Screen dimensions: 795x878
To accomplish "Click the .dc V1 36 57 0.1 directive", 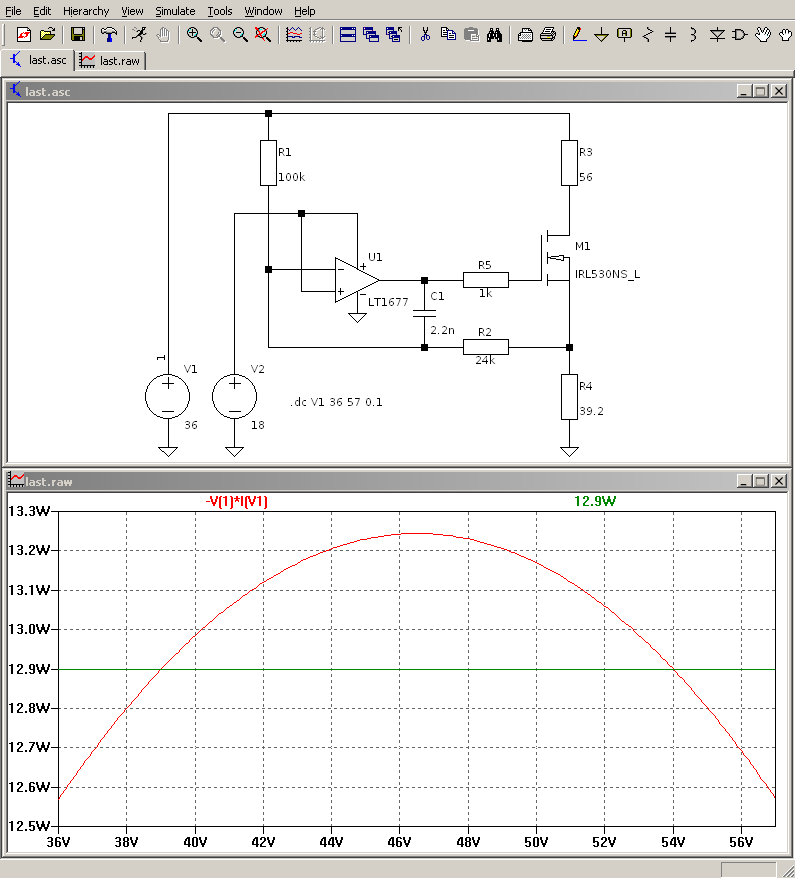I will [x=336, y=402].
